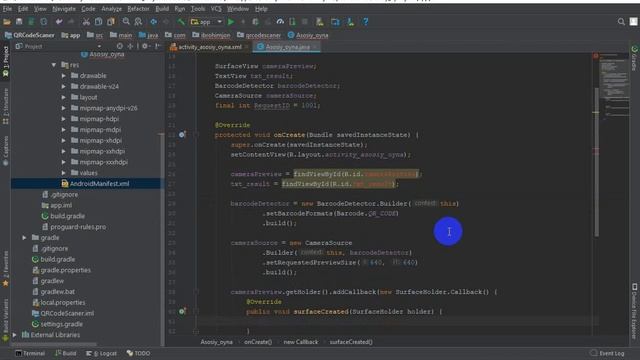Viewport: 640px width, 360px height.
Task: Open the Build menu
Action: [x=162, y=9]
